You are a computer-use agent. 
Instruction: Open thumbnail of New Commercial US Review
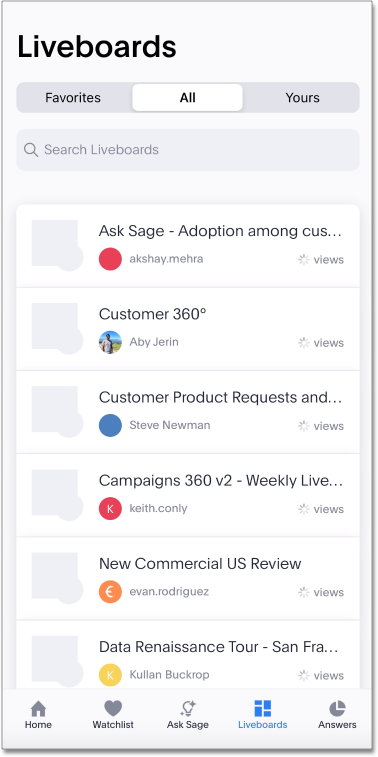tap(57, 578)
